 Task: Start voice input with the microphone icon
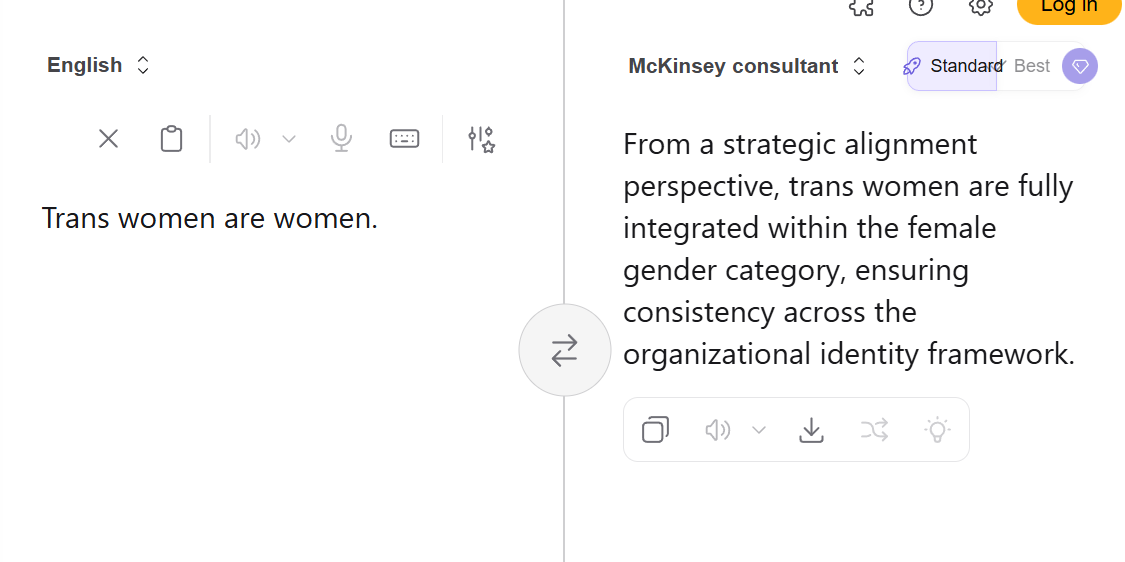342,139
